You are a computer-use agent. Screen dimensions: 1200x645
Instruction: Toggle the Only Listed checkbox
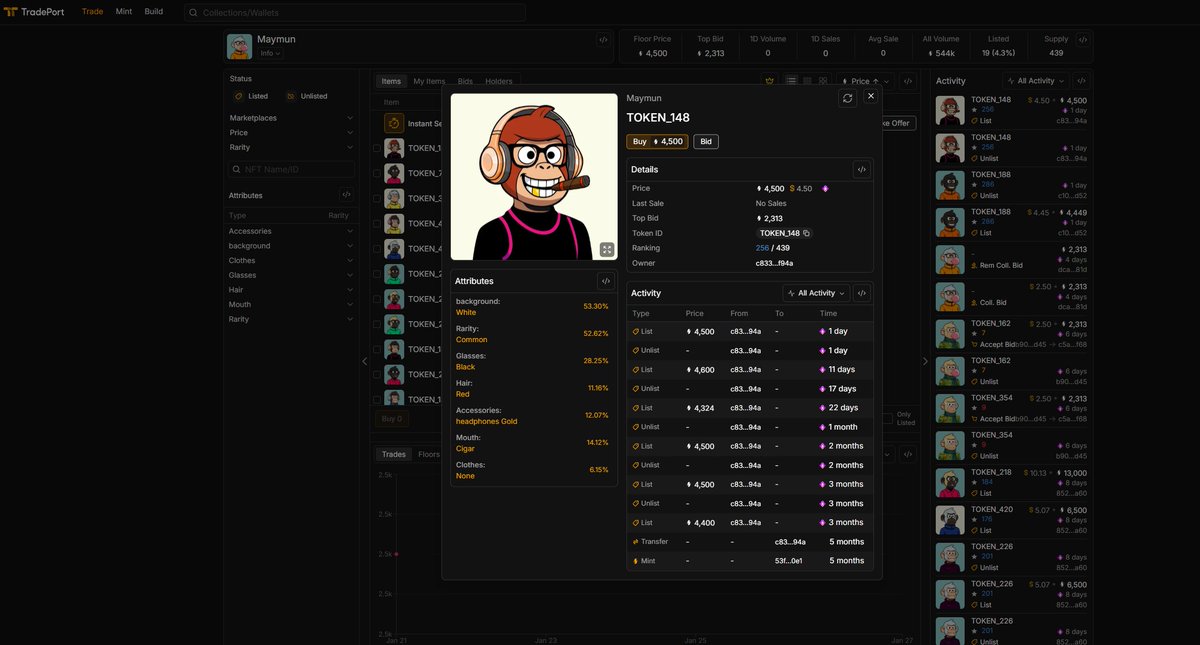point(888,418)
